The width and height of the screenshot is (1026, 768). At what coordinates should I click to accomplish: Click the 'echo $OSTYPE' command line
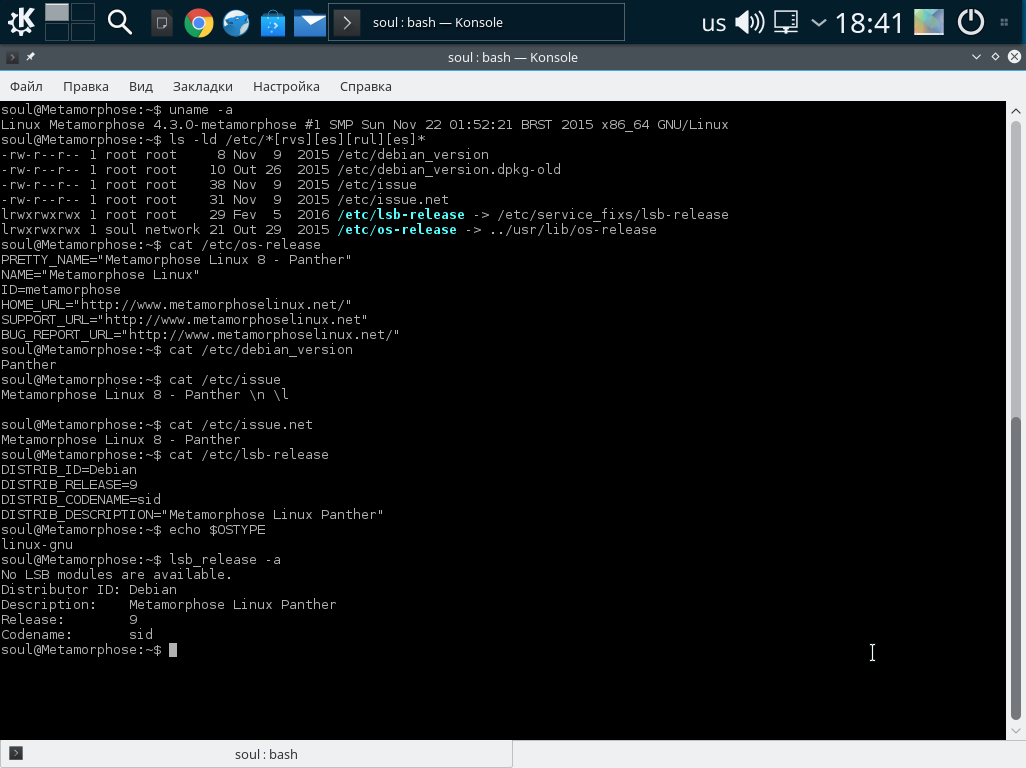click(133, 530)
